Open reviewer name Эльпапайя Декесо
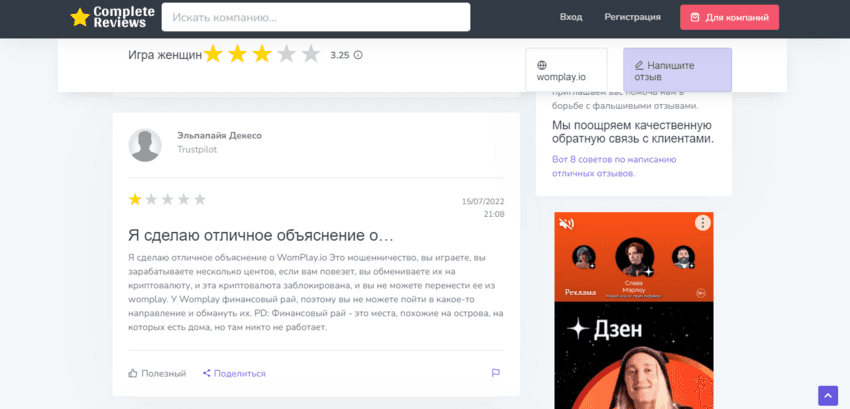The image size is (850, 409). point(220,136)
